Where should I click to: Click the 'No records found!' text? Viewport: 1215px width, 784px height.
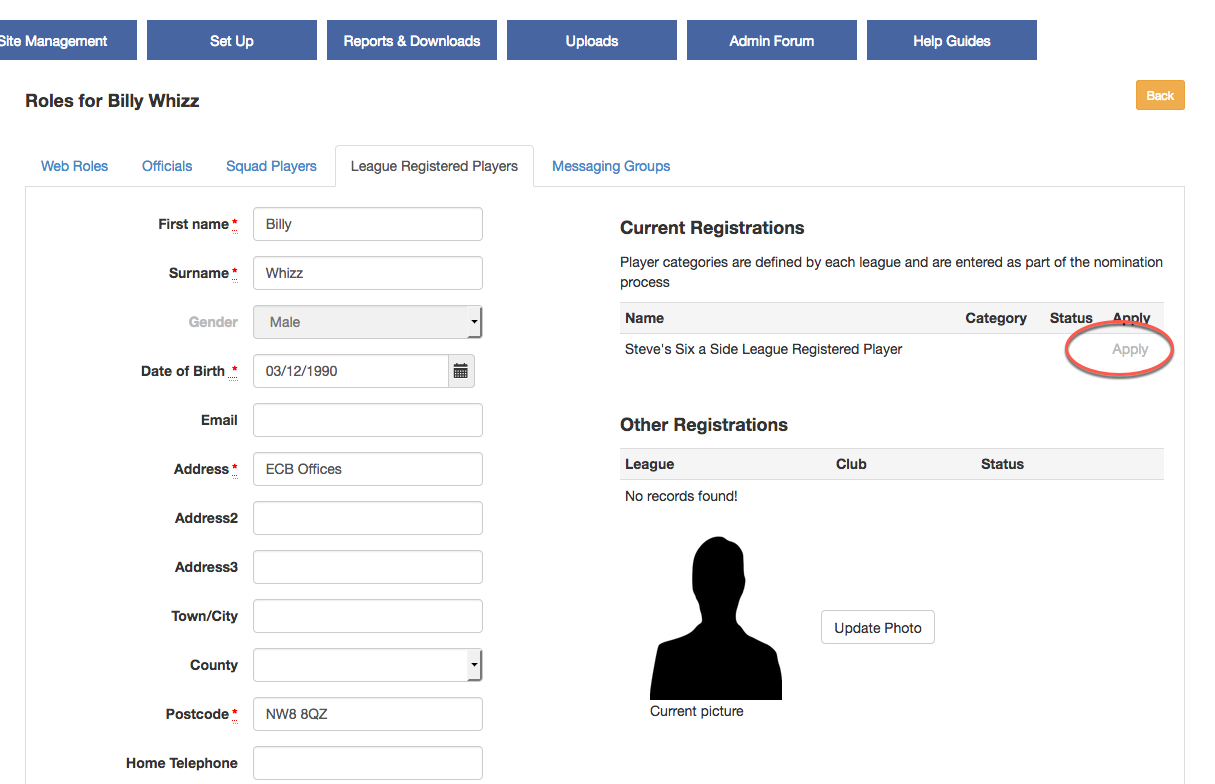681,496
